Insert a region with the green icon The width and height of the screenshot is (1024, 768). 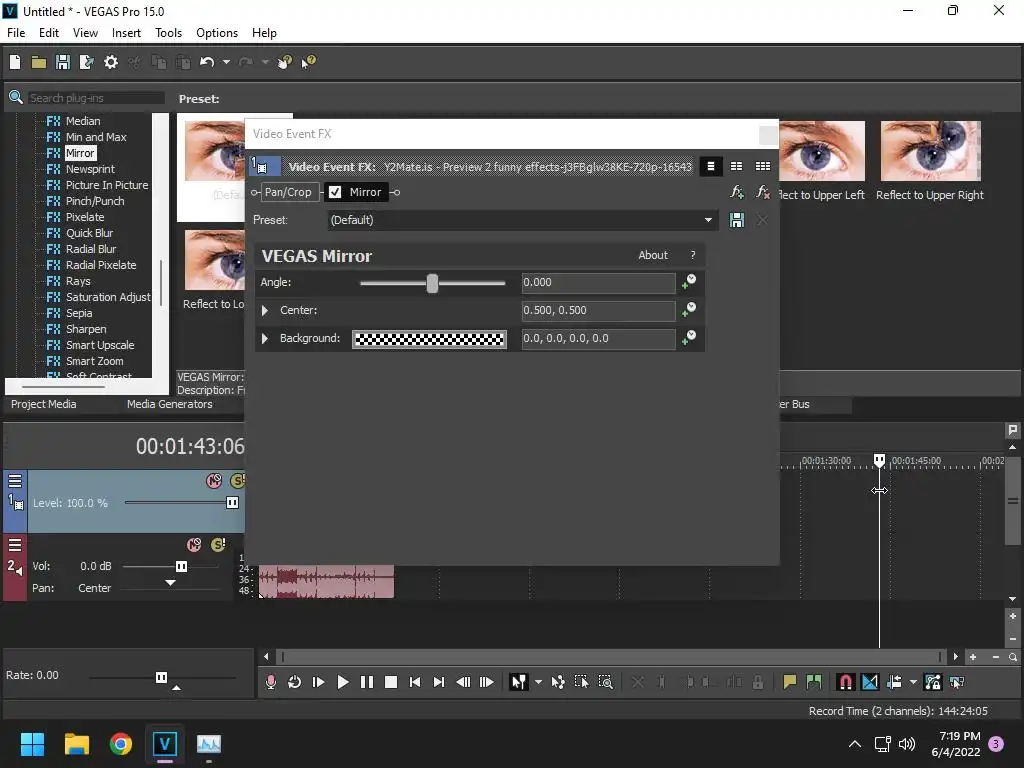click(814, 682)
